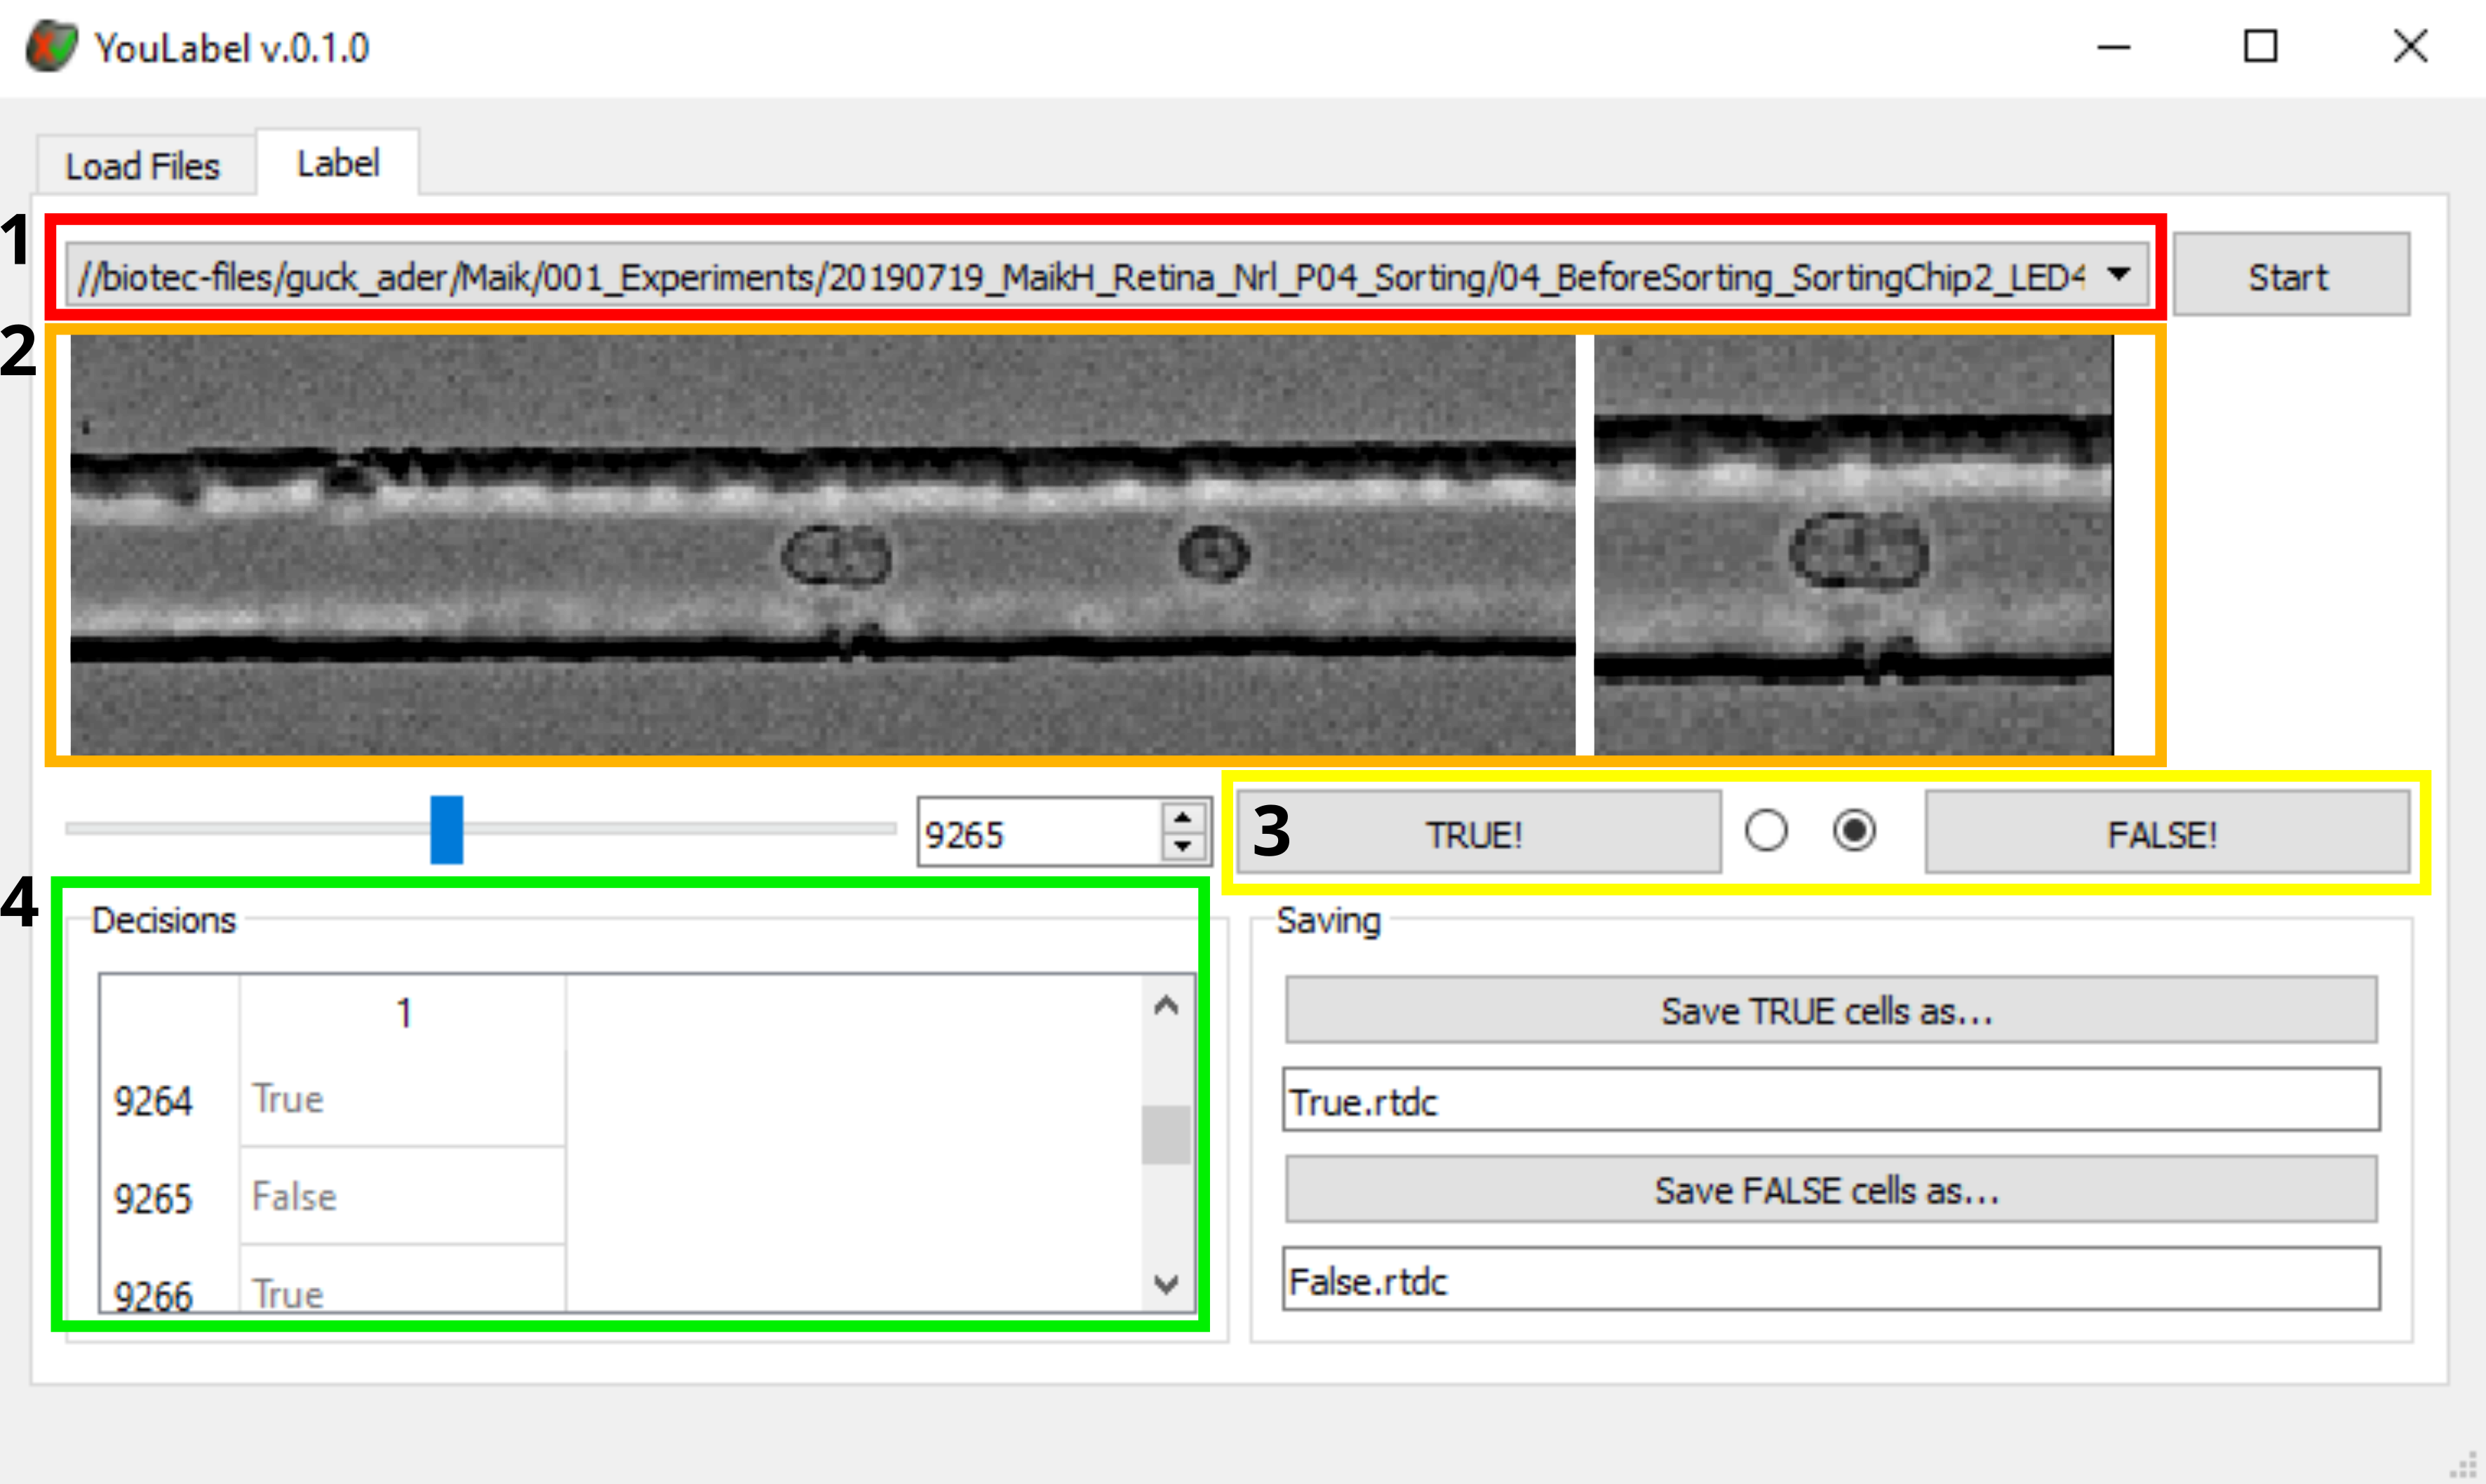The width and height of the screenshot is (2486, 1484).
Task: Increment the event index spinner up arrow
Action: click(1183, 818)
